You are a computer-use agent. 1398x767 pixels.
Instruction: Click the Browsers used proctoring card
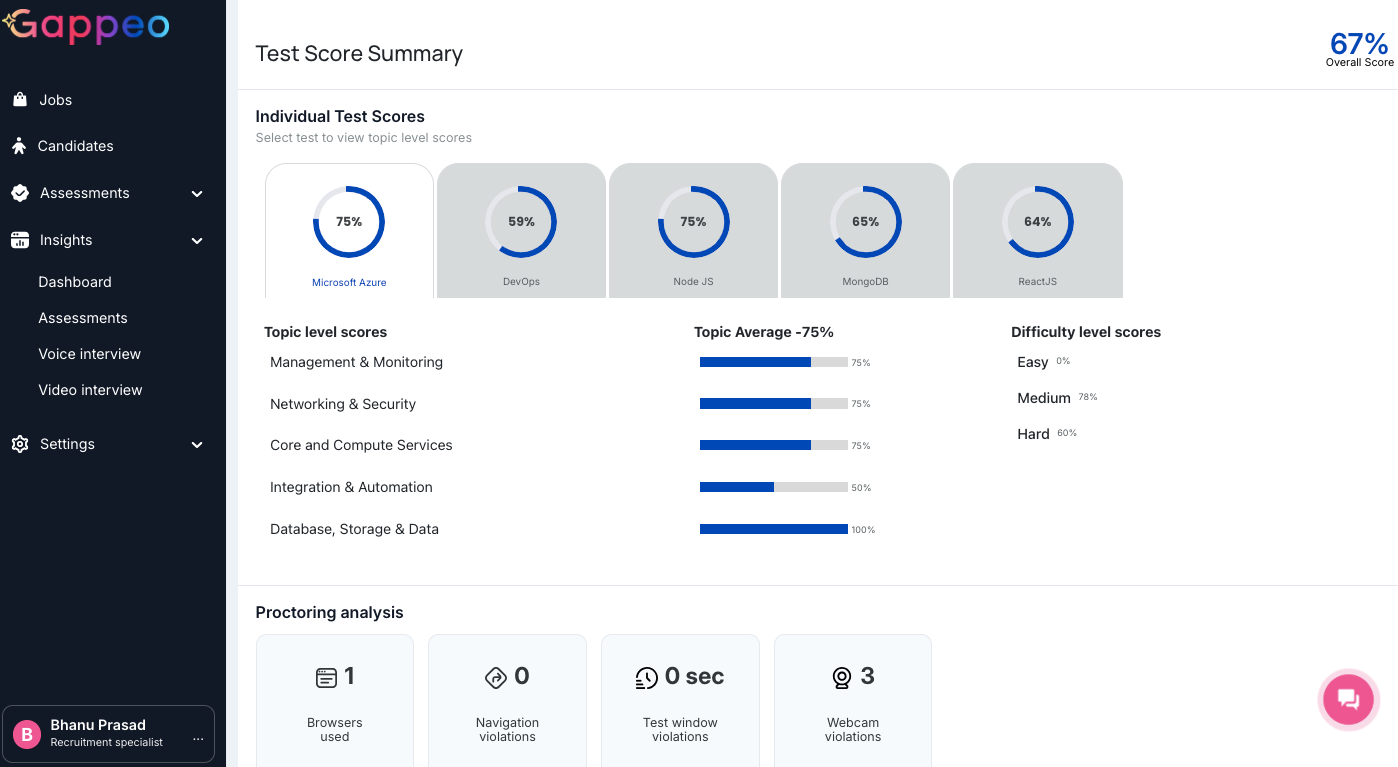(x=335, y=700)
